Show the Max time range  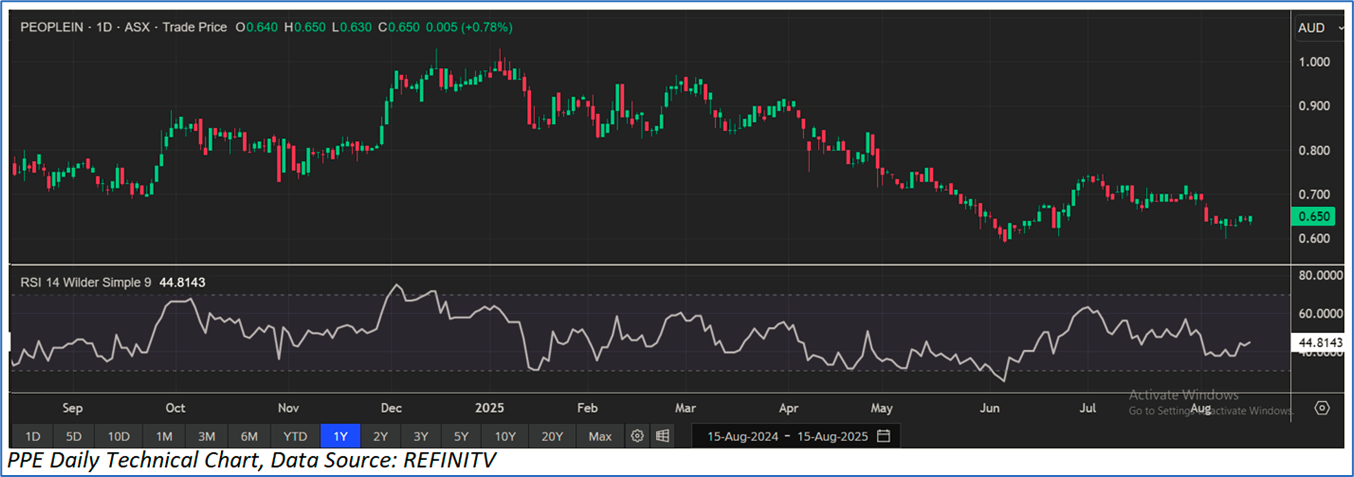[600, 436]
